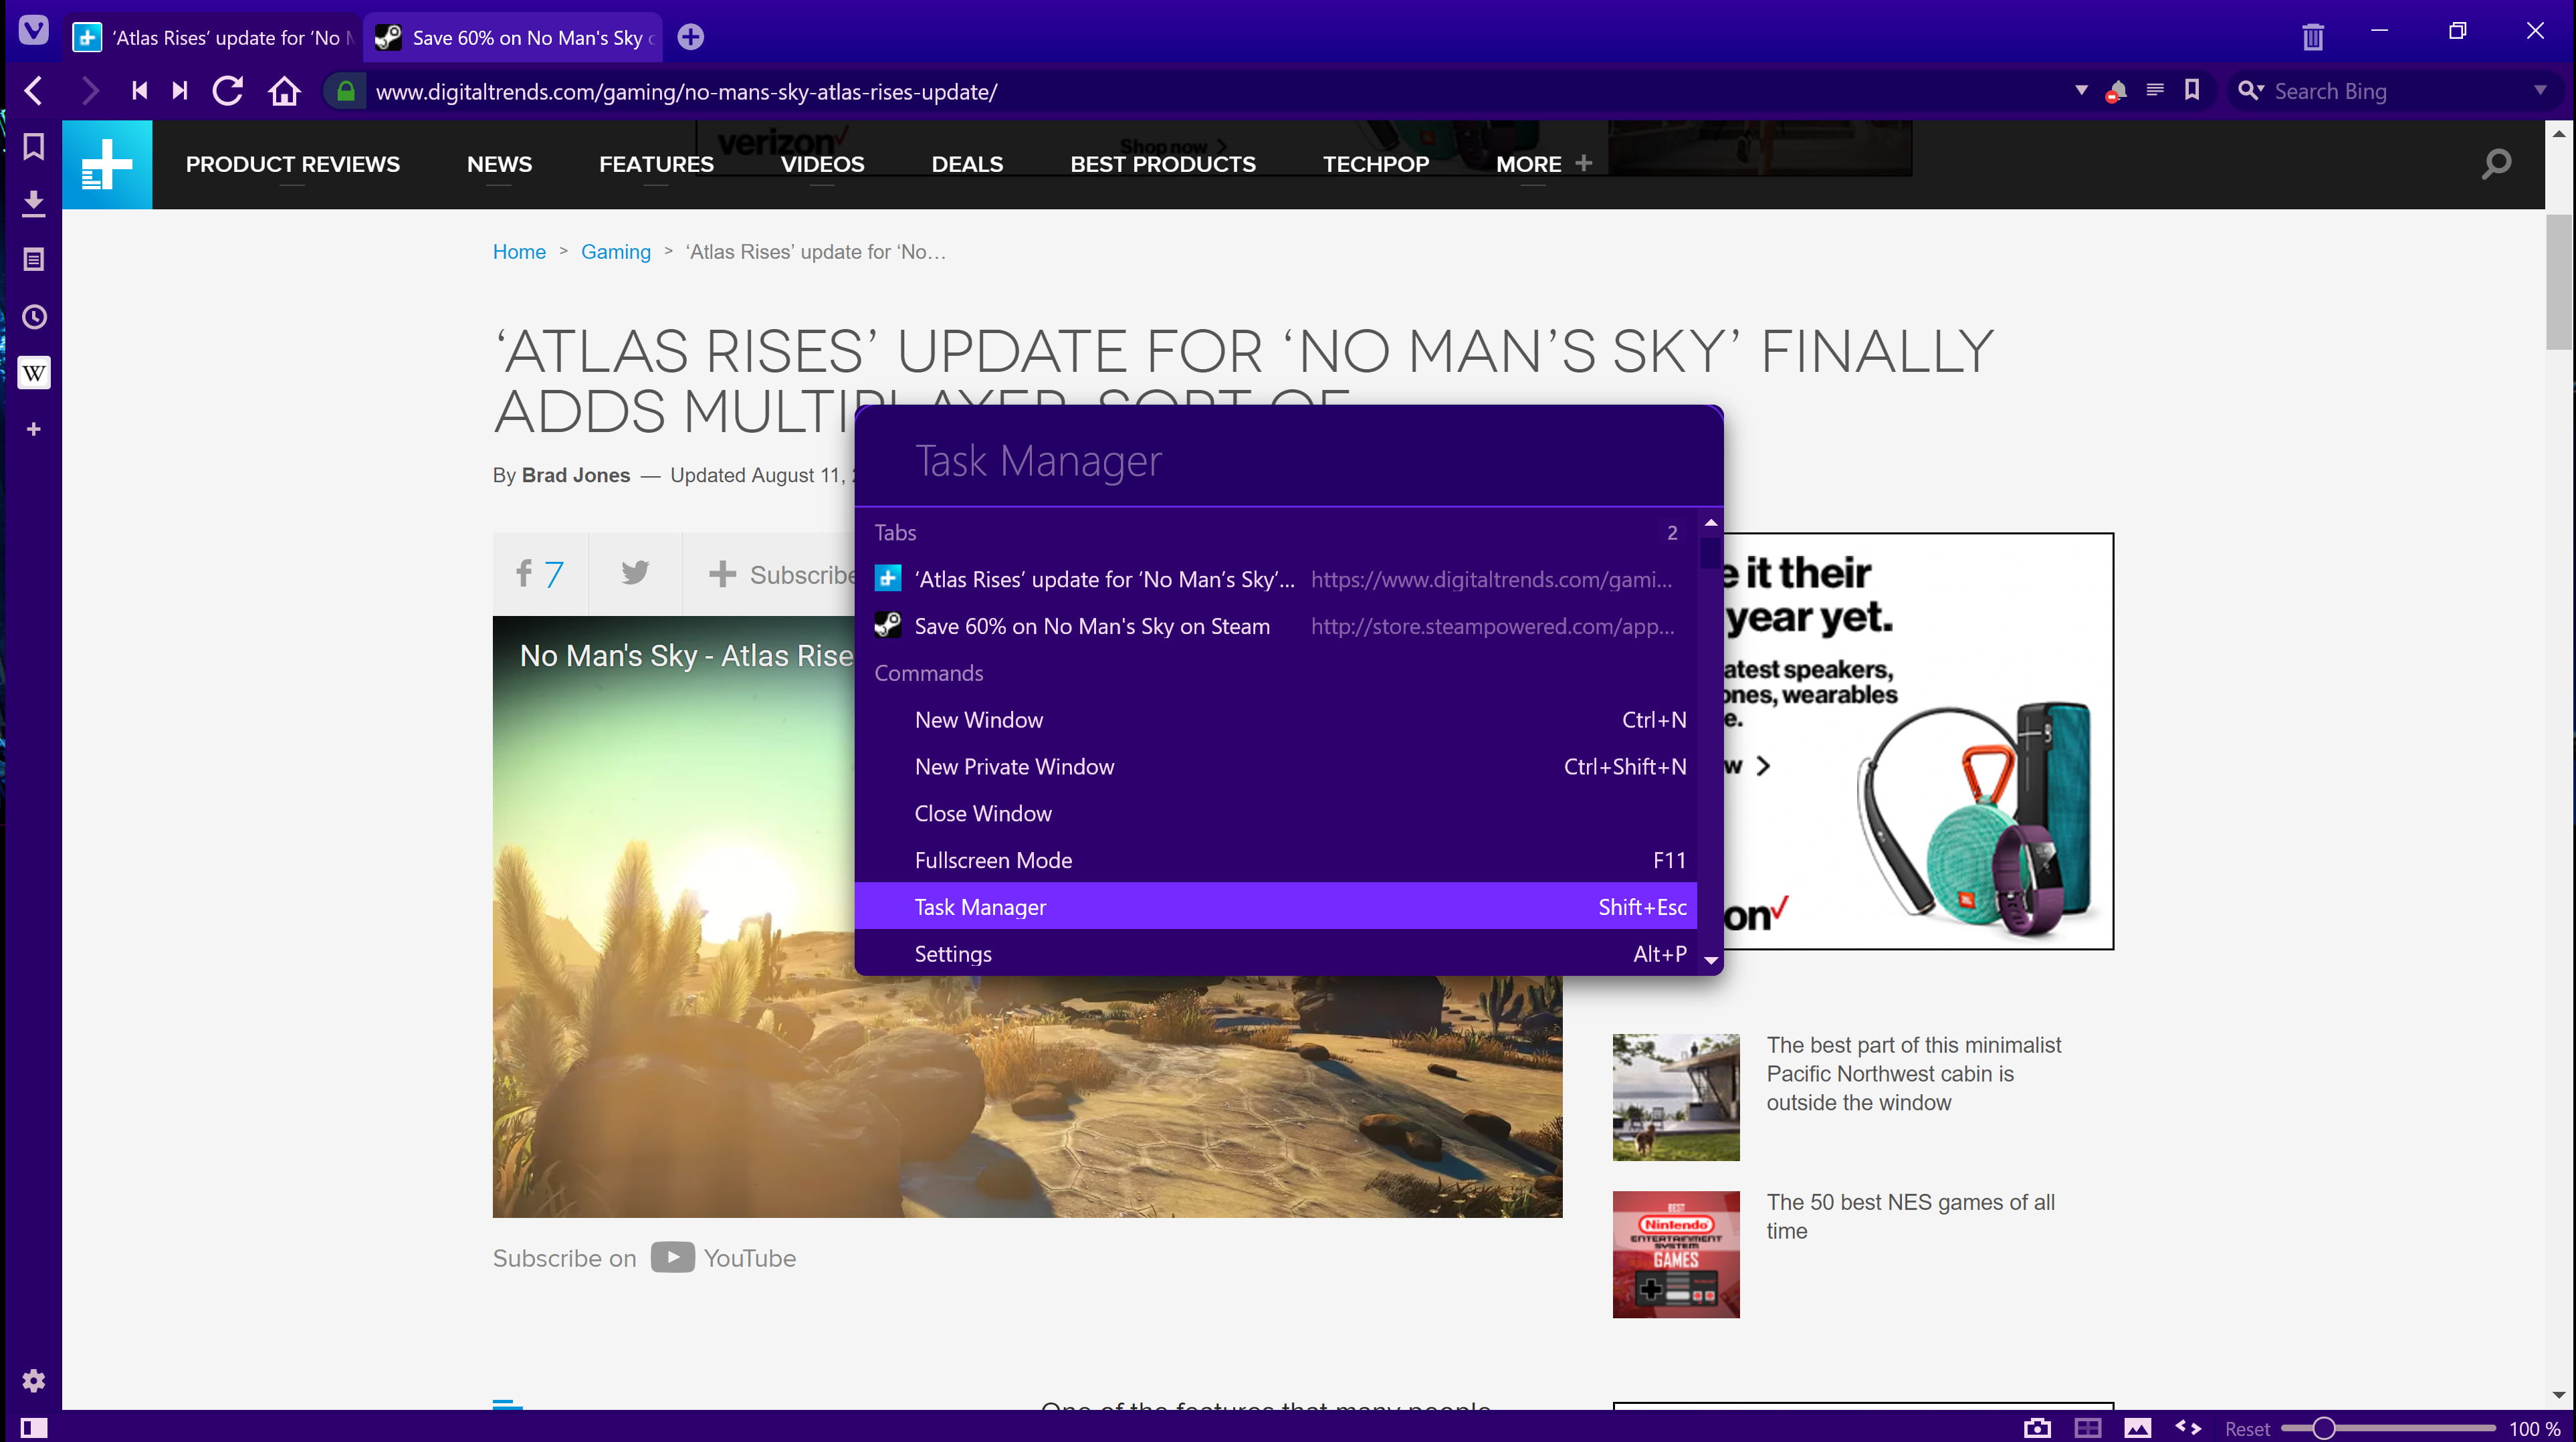Open the History panel clock icon

pos(33,317)
